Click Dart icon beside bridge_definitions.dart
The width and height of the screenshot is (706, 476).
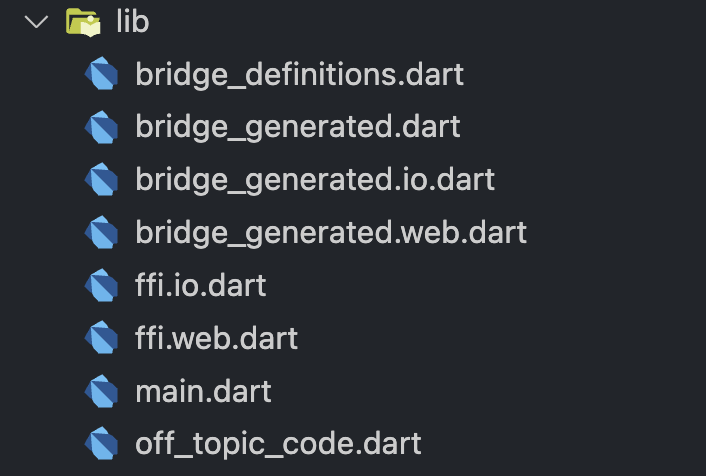tap(102, 73)
